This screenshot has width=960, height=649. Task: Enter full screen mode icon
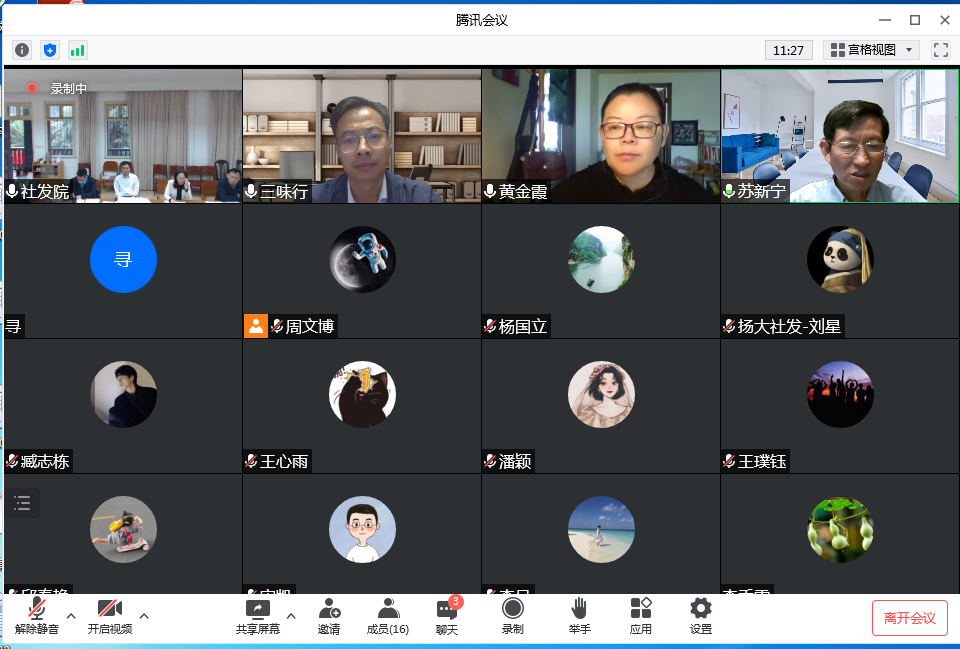tap(940, 50)
